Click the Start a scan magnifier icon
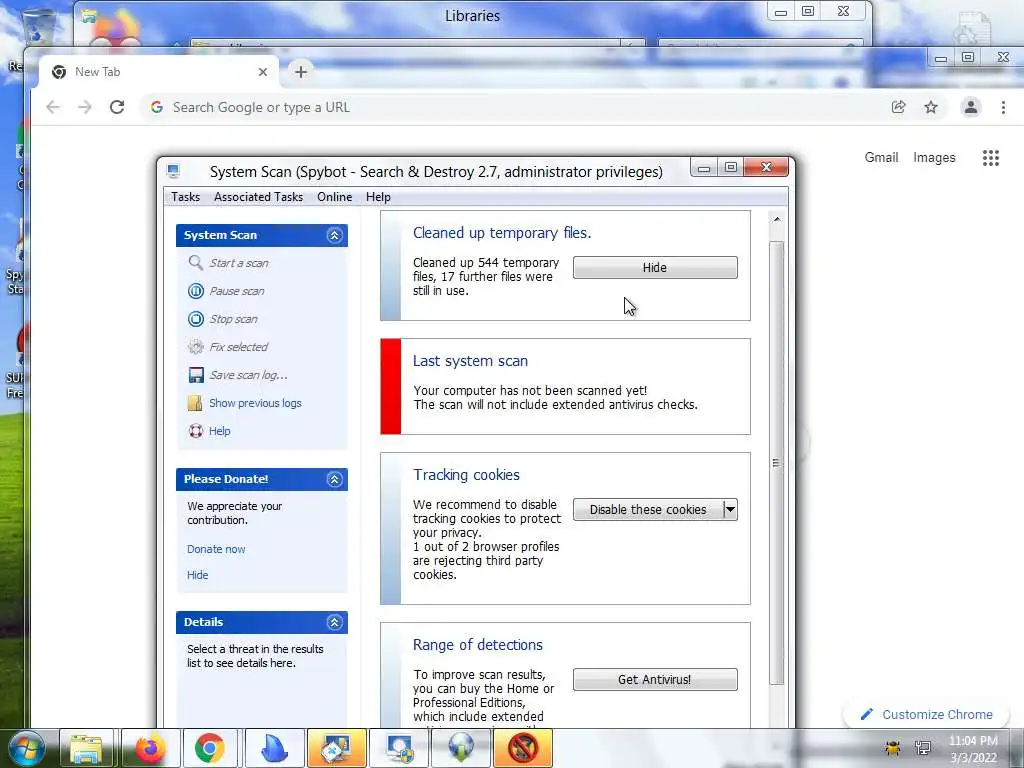 coord(195,263)
